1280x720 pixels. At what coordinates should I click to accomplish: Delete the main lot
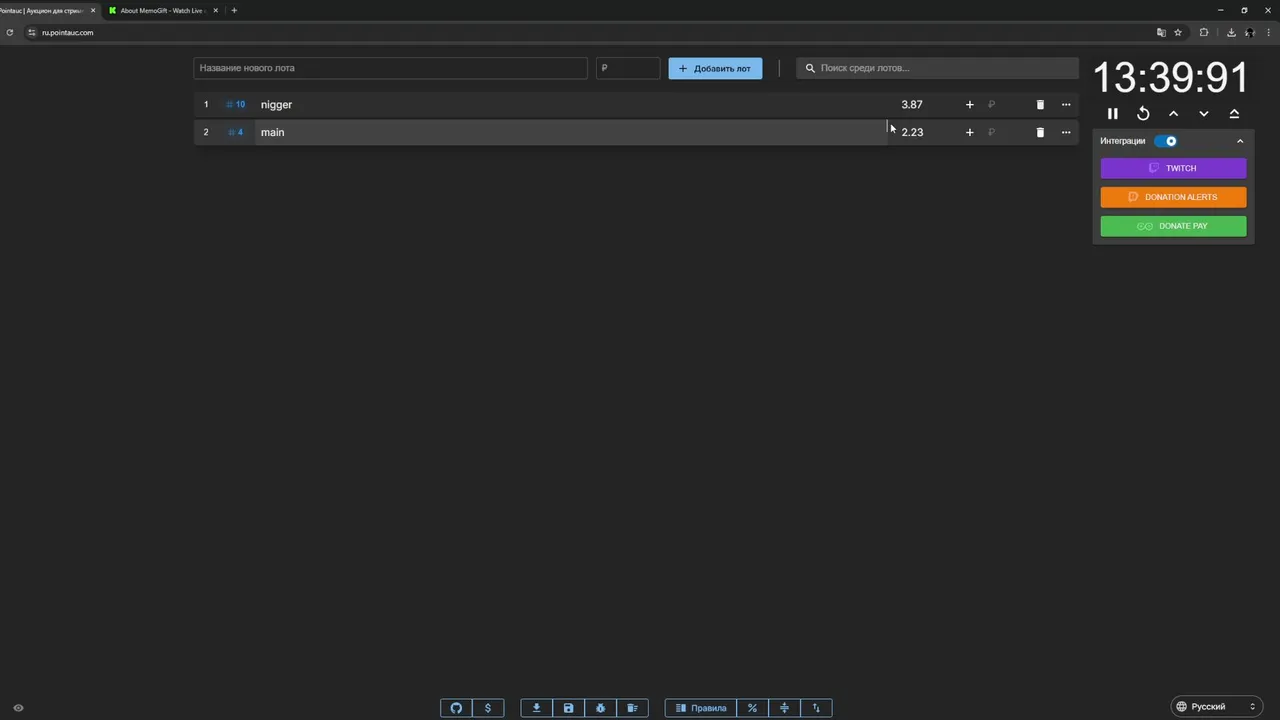[1040, 132]
